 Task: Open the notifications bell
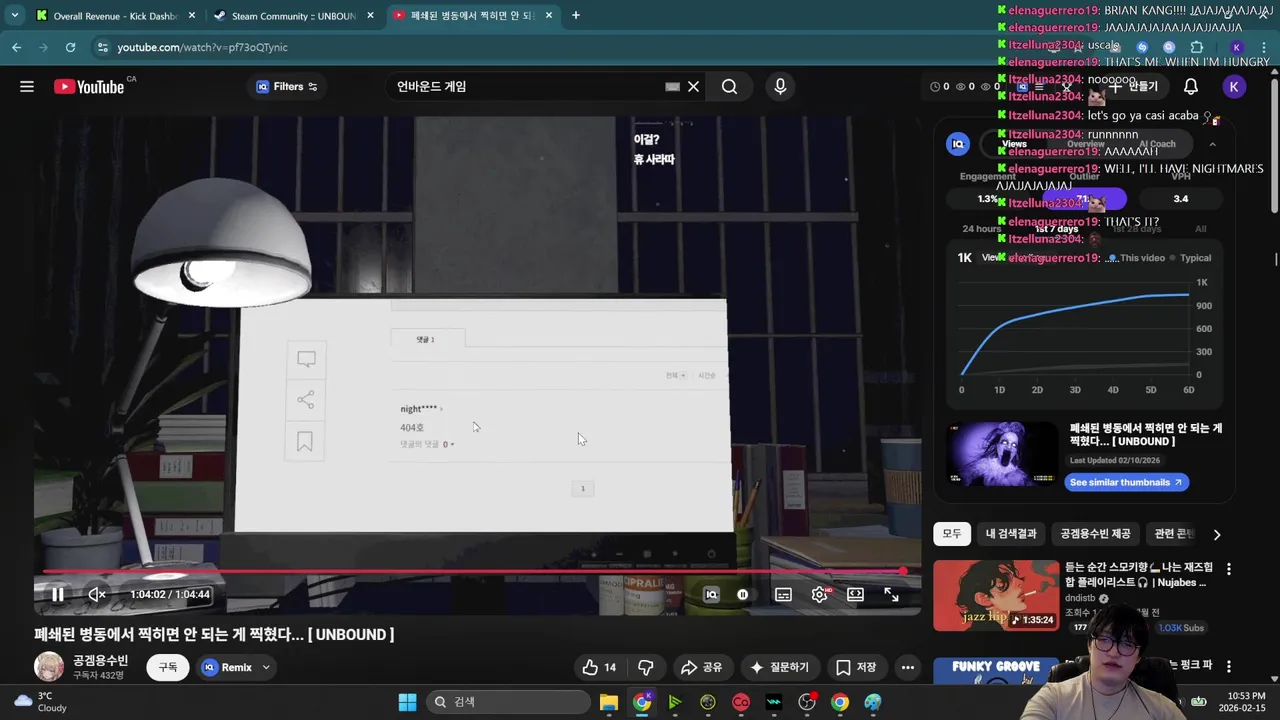[x=1190, y=87]
